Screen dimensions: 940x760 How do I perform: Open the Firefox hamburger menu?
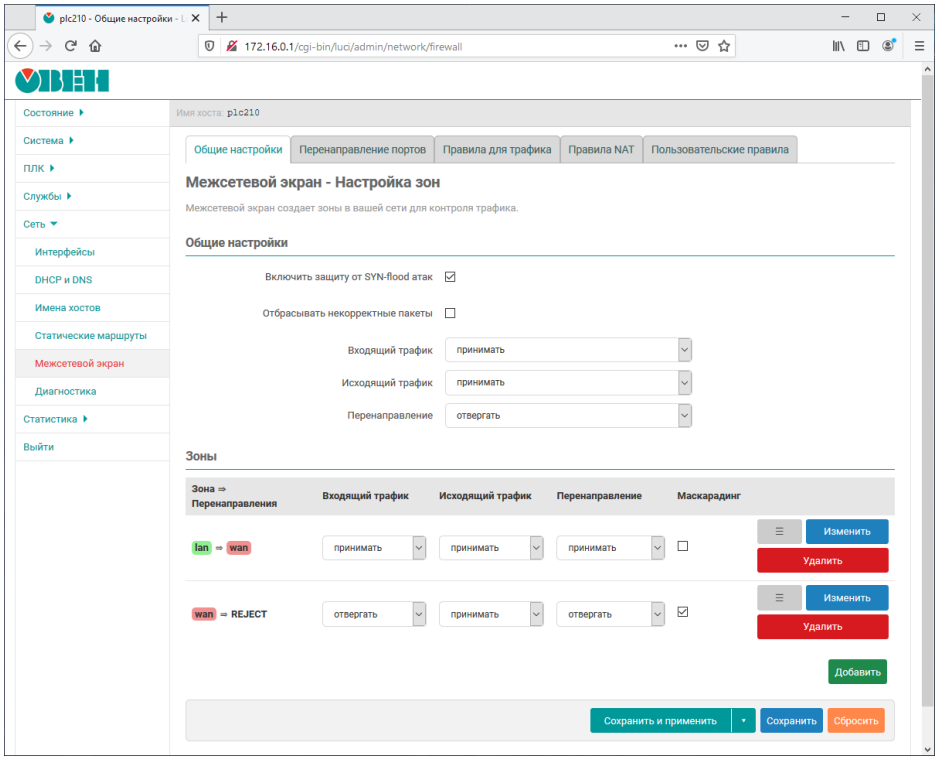(918, 45)
